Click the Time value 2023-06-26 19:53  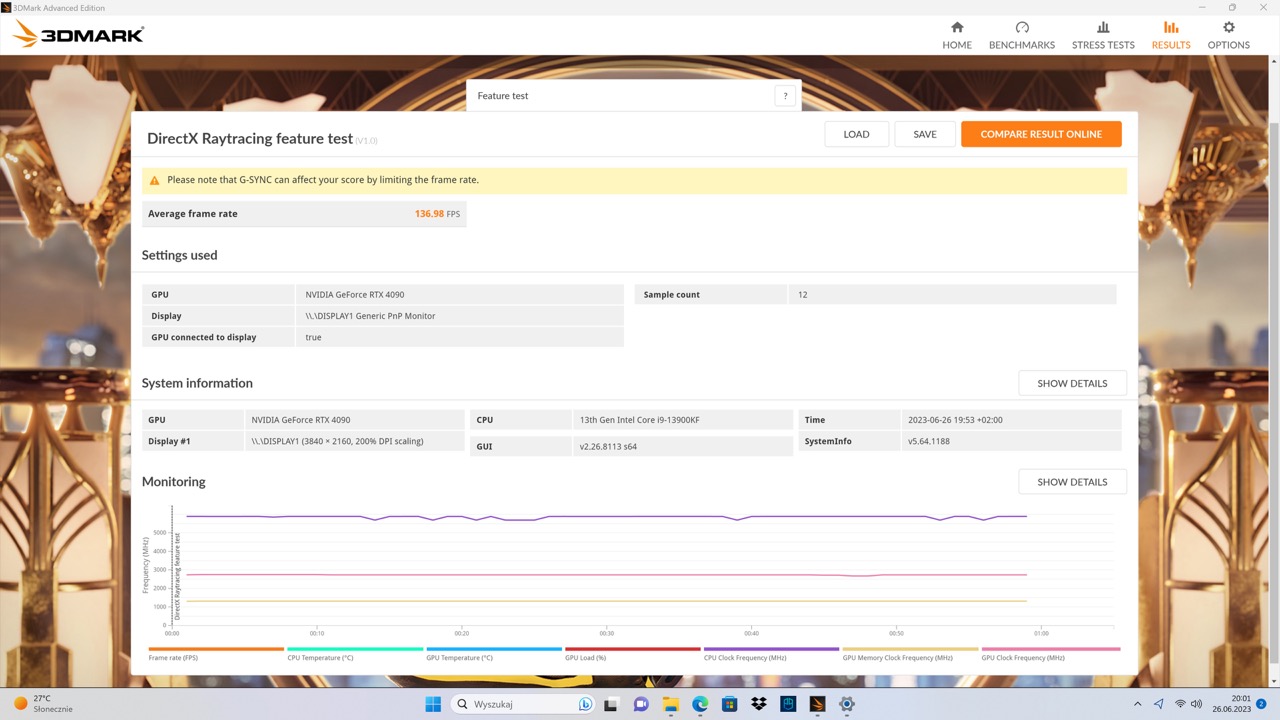point(954,420)
